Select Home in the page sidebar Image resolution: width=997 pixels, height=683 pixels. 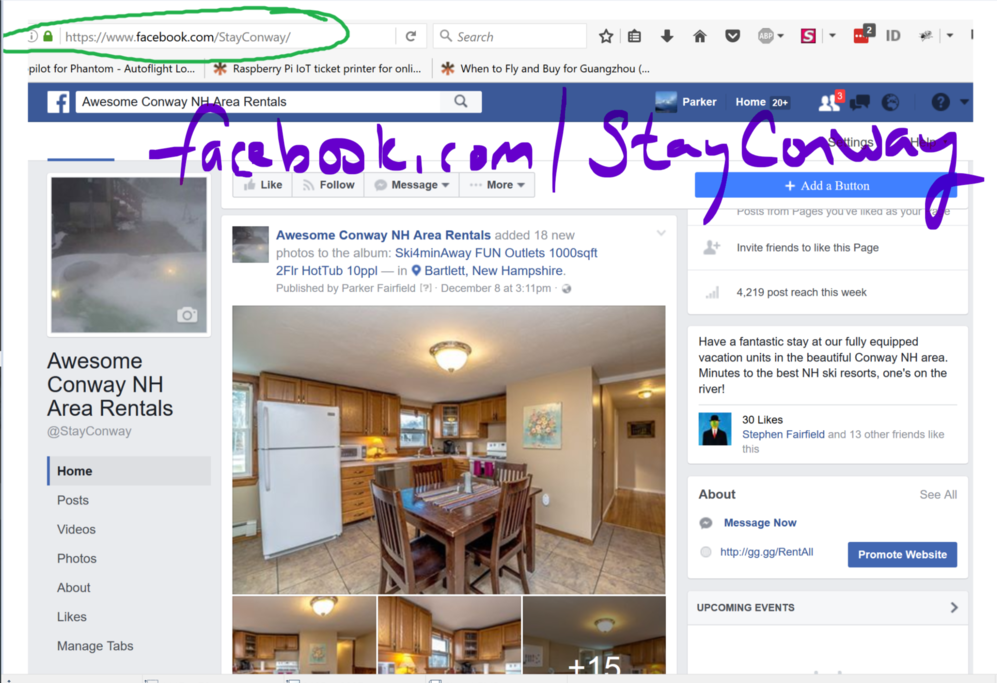pyautogui.click(x=129, y=471)
